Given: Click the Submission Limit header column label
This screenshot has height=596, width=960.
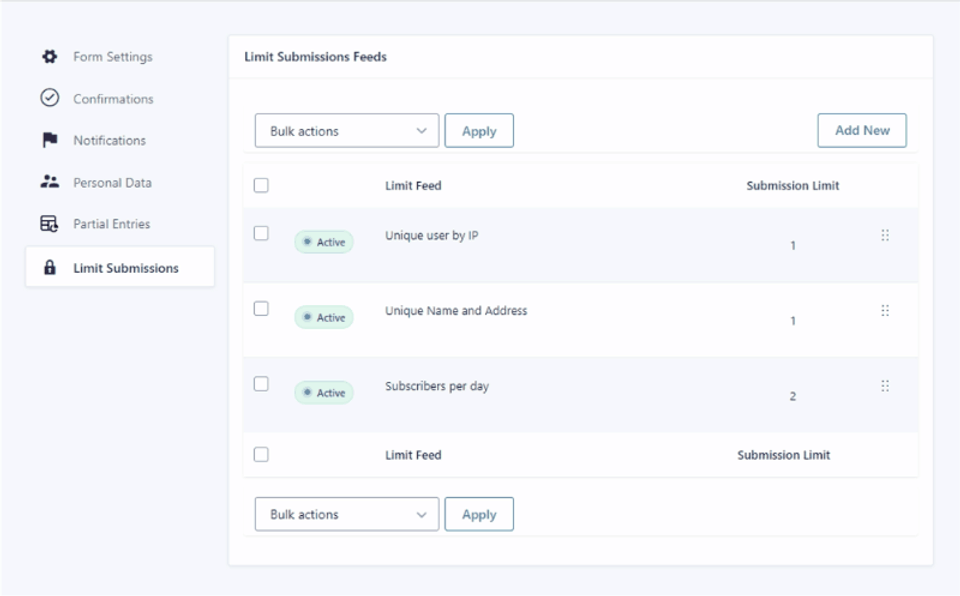Looking at the screenshot, I should [x=793, y=186].
